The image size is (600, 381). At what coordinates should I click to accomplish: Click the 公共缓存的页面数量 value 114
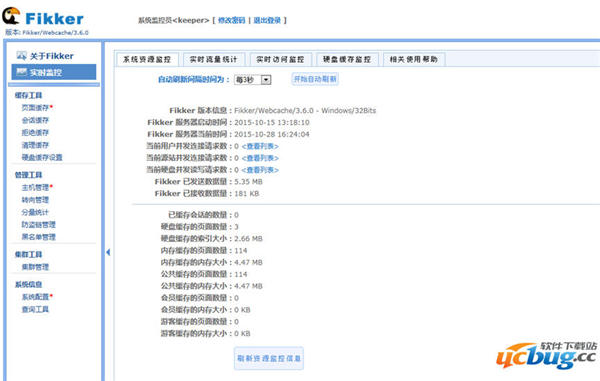[241, 274]
